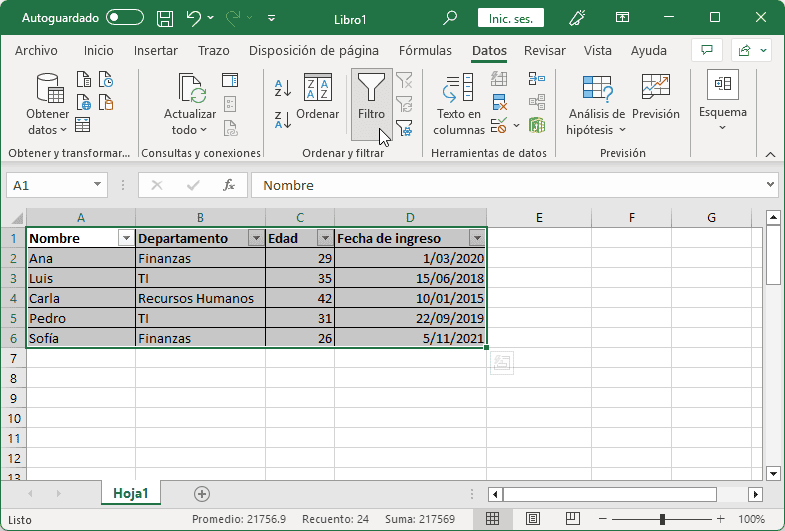Sort descending with the Z-A icon
Image resolution: width=785 pixels, height=531 pixels.
pos(283,120)
